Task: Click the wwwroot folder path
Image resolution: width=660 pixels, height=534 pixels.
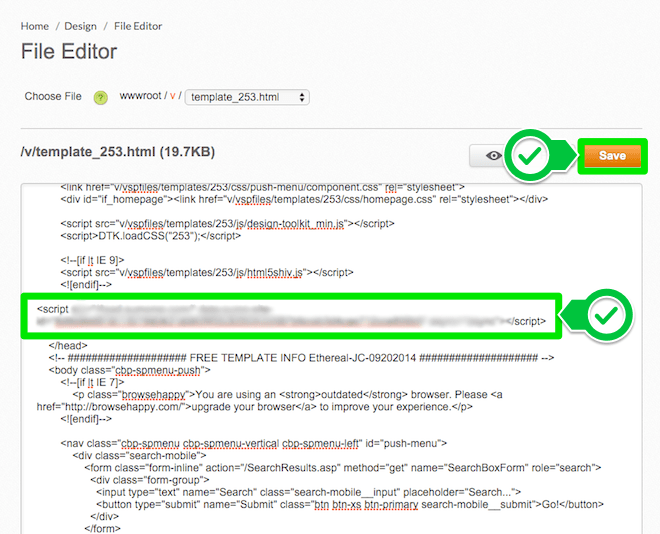Action: pyautogui.click(x=140, y=97)
